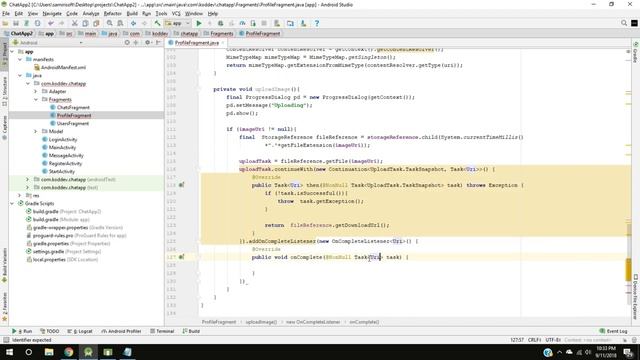Click the uploadImage() editor breadcrumb
Screen dimensions: 640x360
click(x=261, y=322)
